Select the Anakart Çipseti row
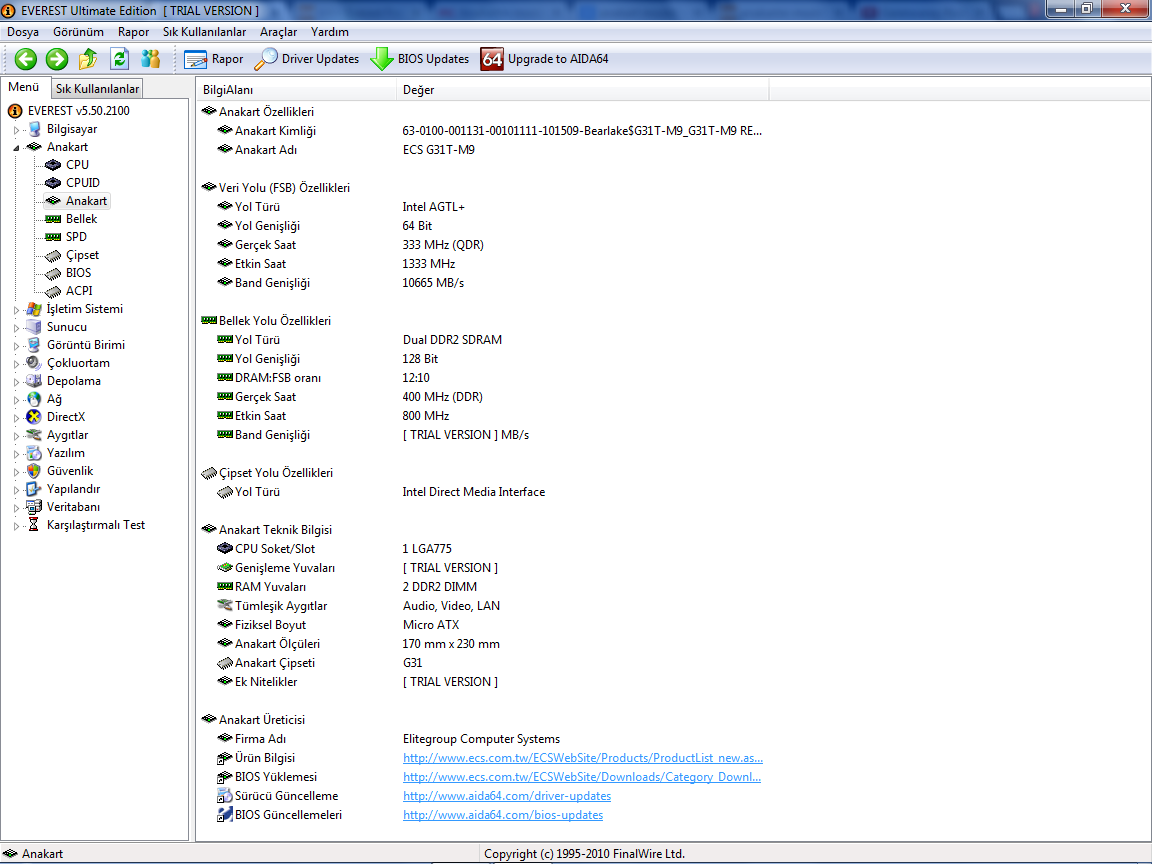 [x=481, y=663]
